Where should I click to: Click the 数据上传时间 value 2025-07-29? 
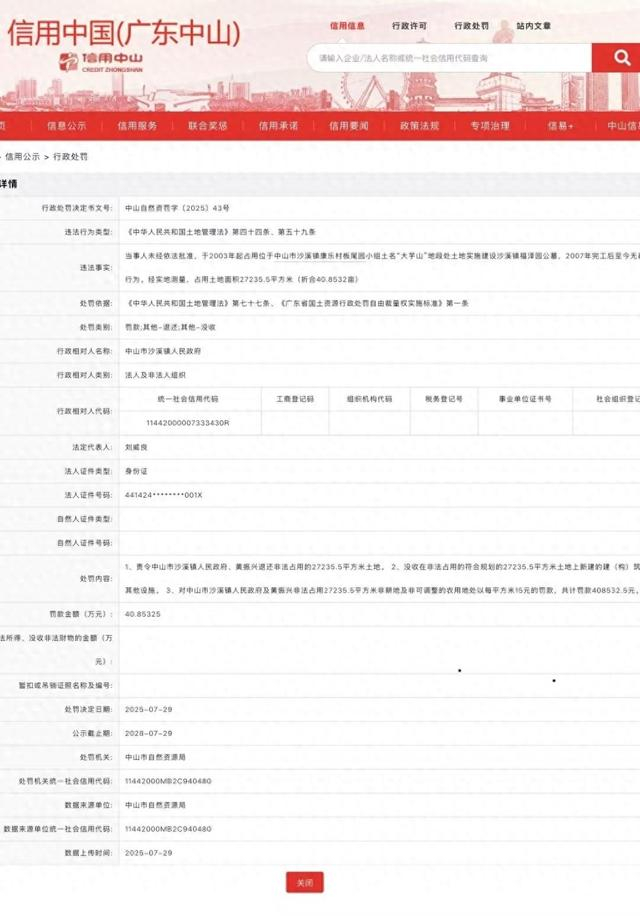(148, 853)
